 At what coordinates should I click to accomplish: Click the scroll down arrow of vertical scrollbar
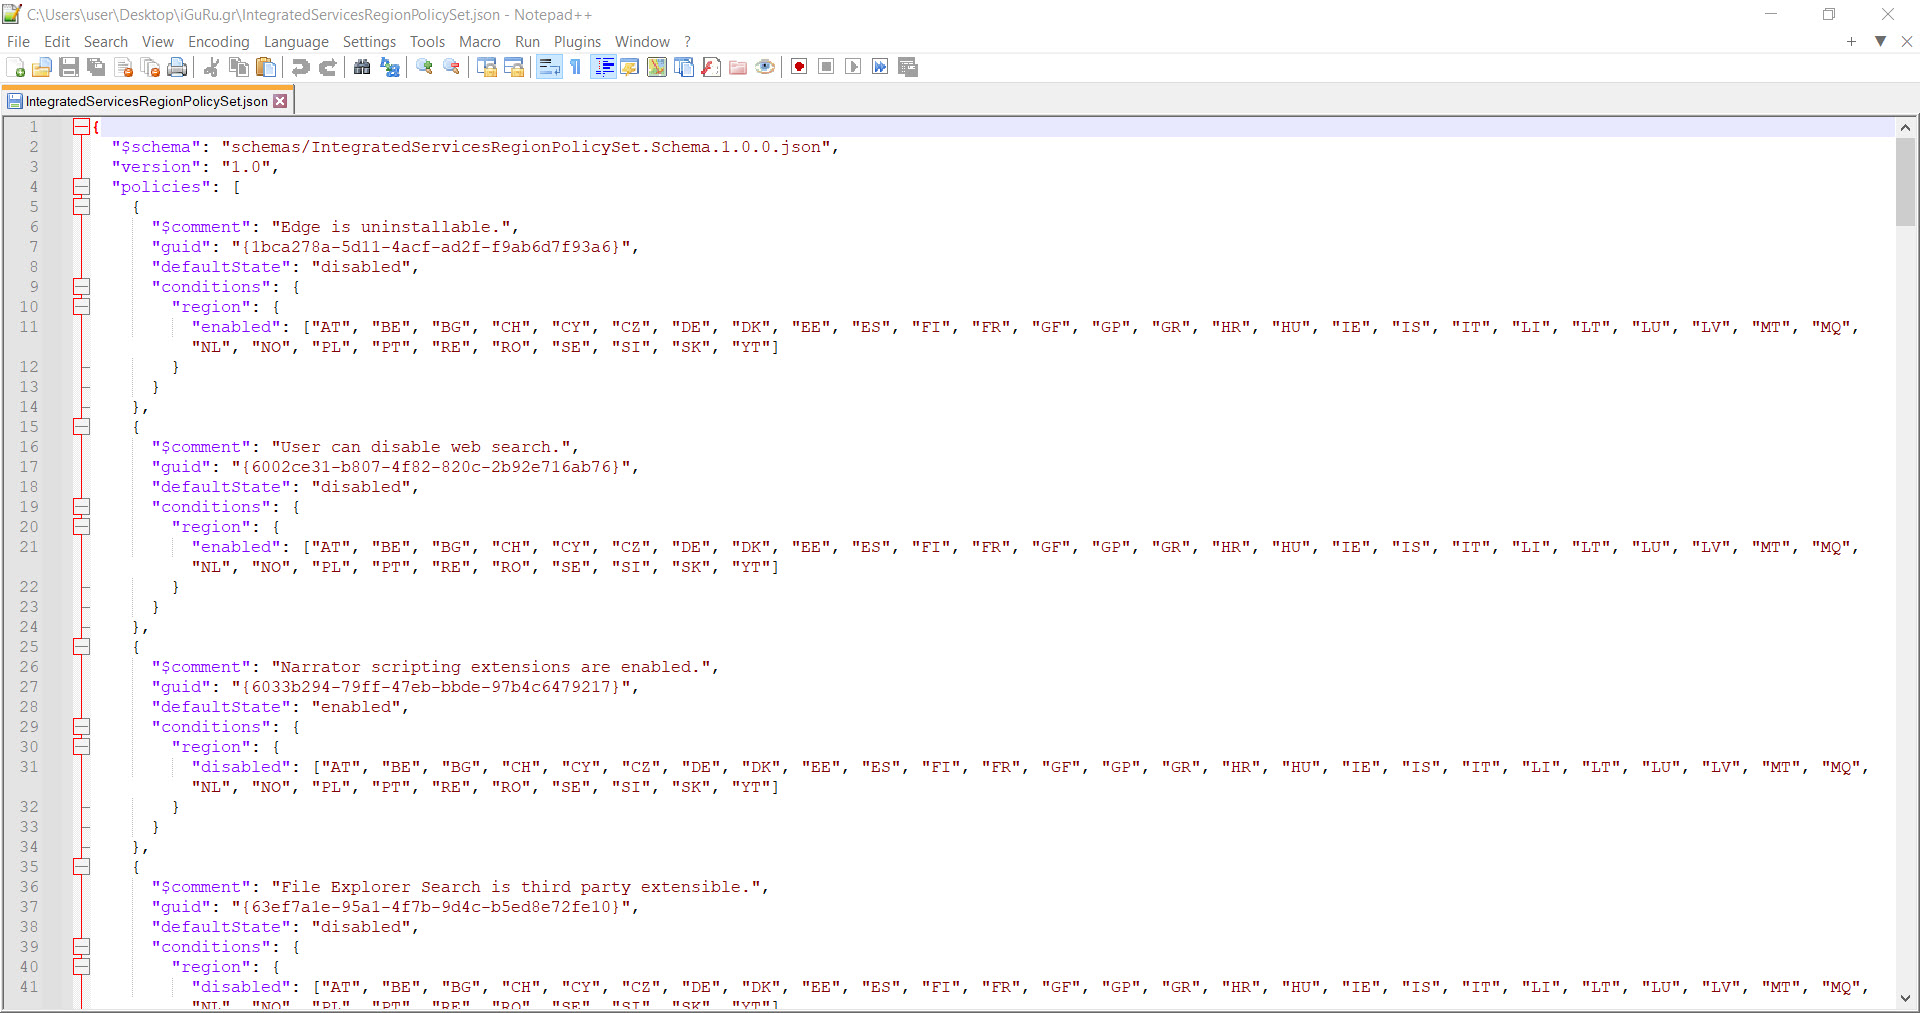pyautogui.click(x=1905, y=998)
